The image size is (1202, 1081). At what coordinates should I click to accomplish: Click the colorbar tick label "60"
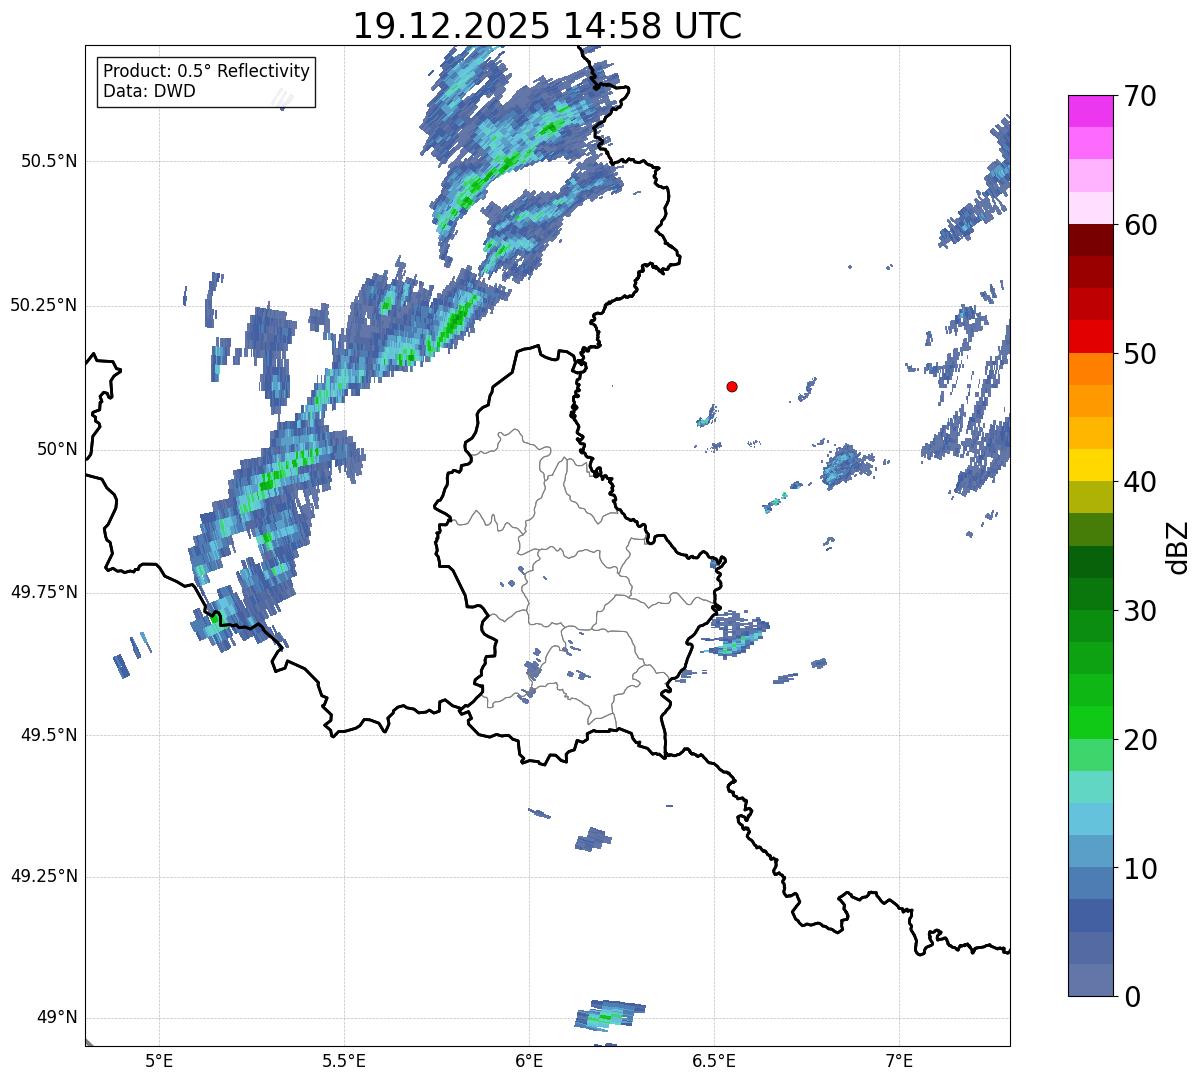pos(1141,225)
